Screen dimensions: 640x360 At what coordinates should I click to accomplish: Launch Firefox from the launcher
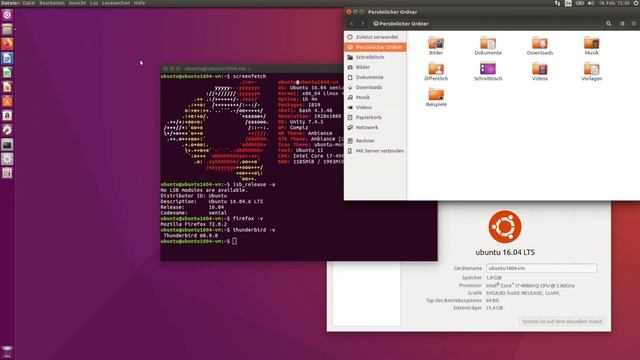point(7,44)
